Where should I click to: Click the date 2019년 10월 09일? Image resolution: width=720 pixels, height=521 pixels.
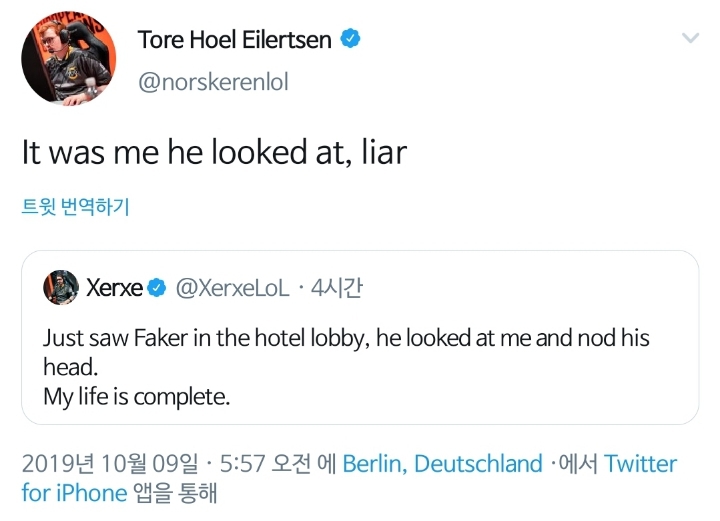click(x=109, y=464)
